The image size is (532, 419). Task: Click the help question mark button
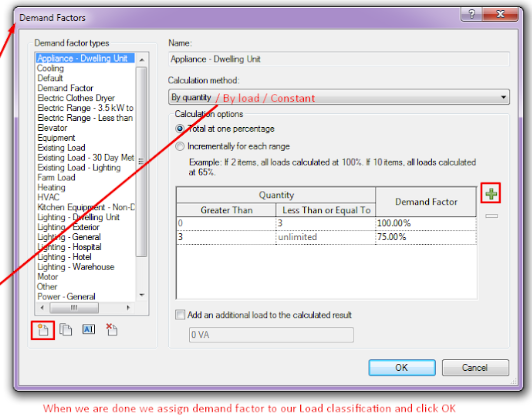(472, 14)
